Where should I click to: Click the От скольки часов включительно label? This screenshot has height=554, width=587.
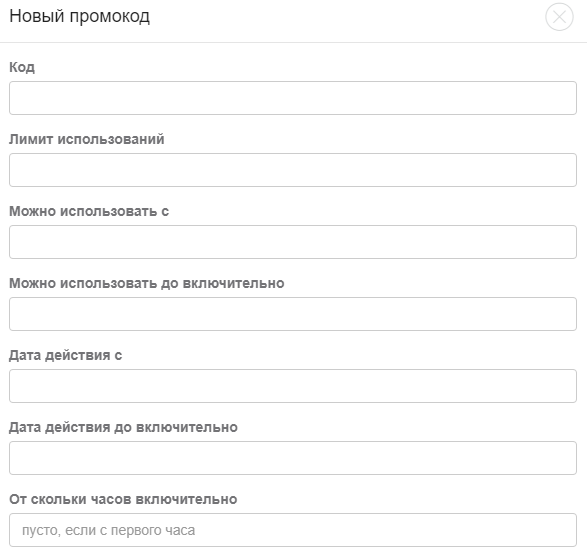(x=123, y=499)
